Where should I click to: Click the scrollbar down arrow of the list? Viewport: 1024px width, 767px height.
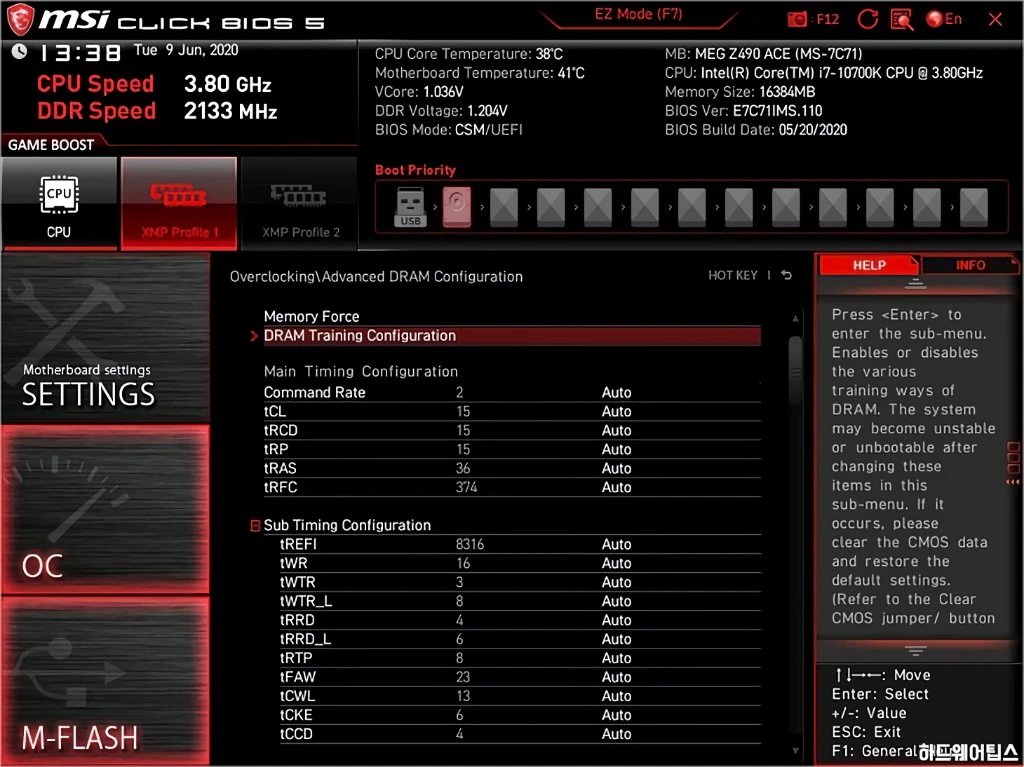coord(795,751)
